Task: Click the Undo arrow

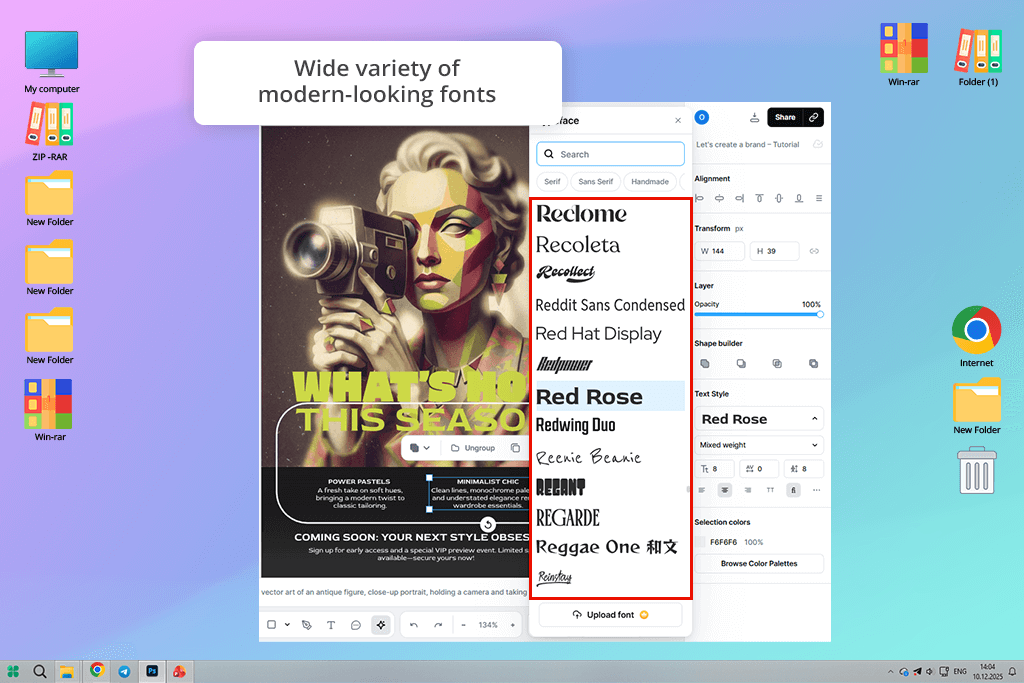Action: coord(413,625)
